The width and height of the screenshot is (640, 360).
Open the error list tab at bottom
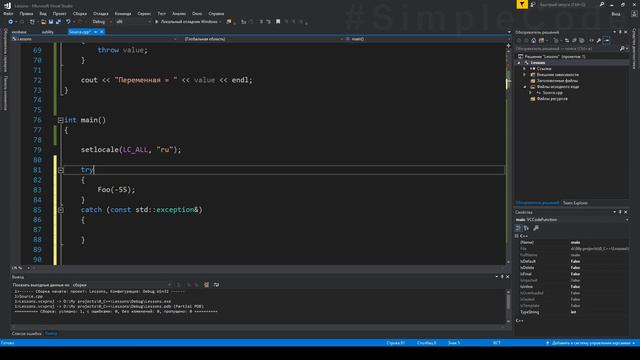coord(27,333)
